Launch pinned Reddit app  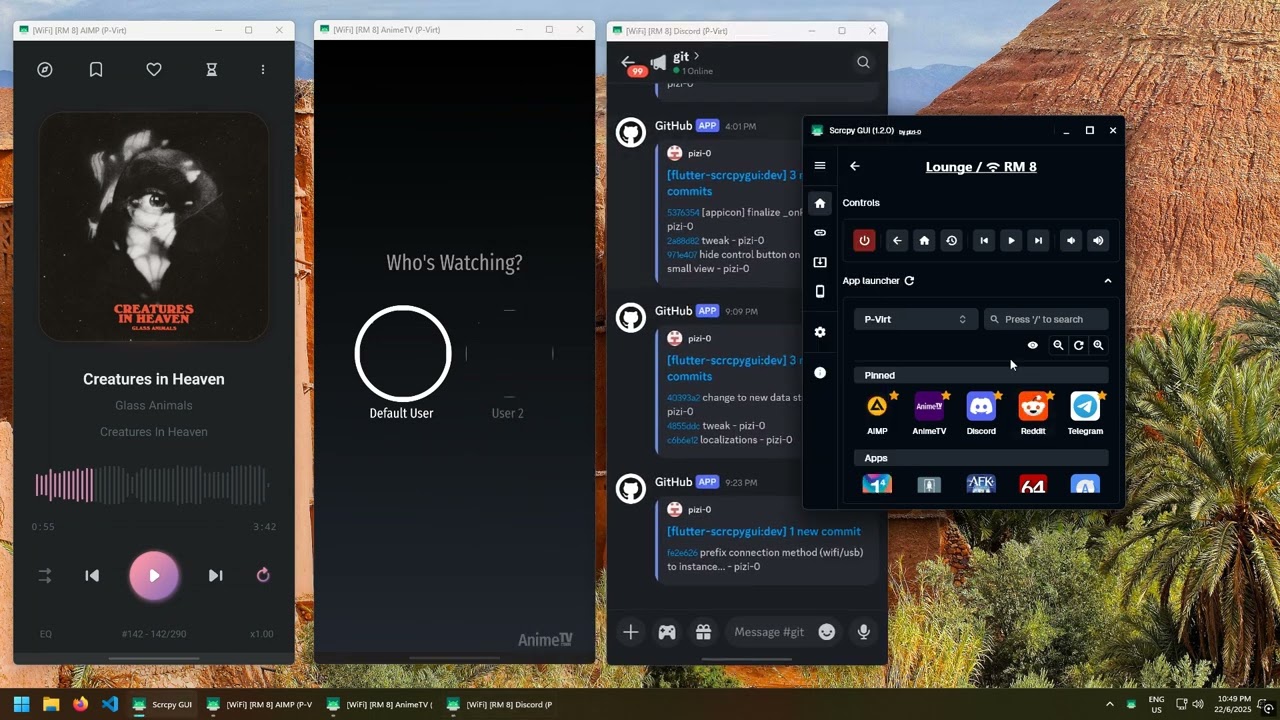pos(1033,413)
